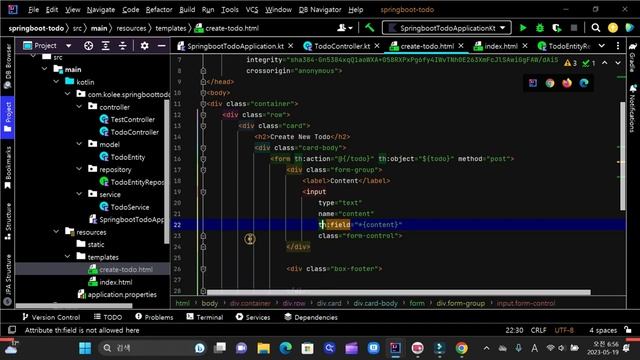Open the Problems tool window
The height and width of the screenshot is (360, 640).
pos(154,317)
